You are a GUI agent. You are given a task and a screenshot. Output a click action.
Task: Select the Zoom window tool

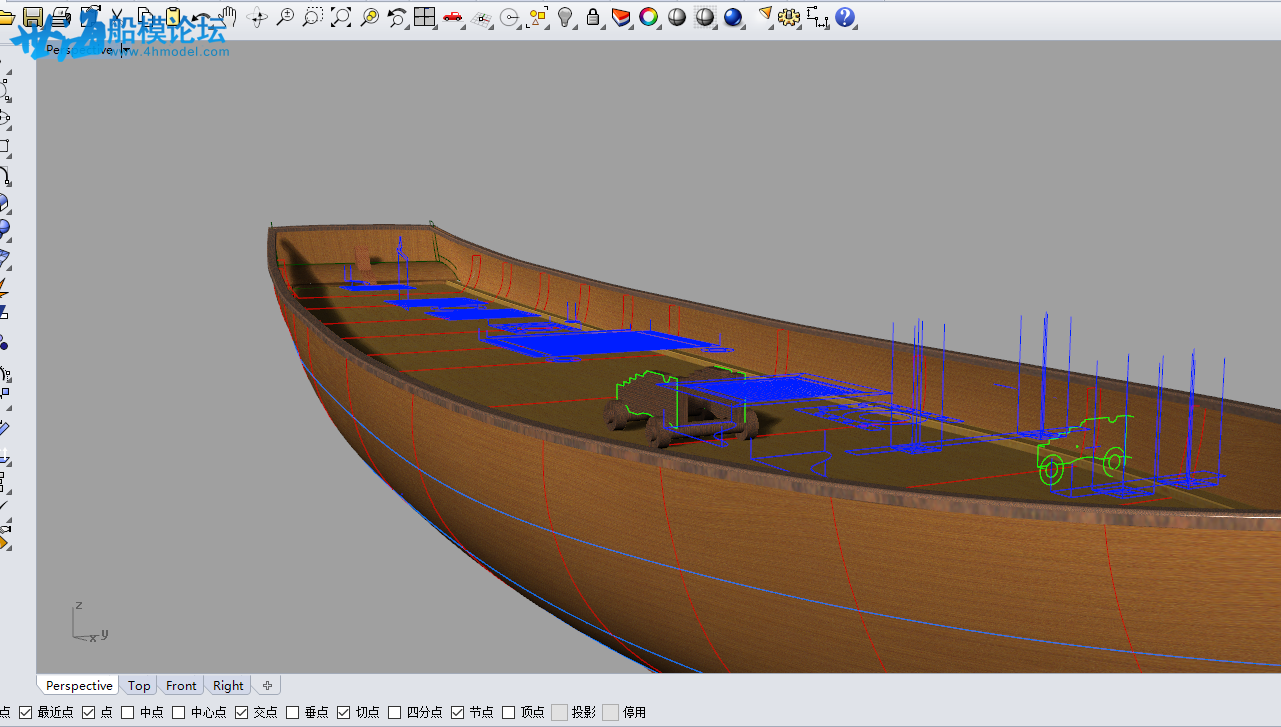tap(313, 17)
